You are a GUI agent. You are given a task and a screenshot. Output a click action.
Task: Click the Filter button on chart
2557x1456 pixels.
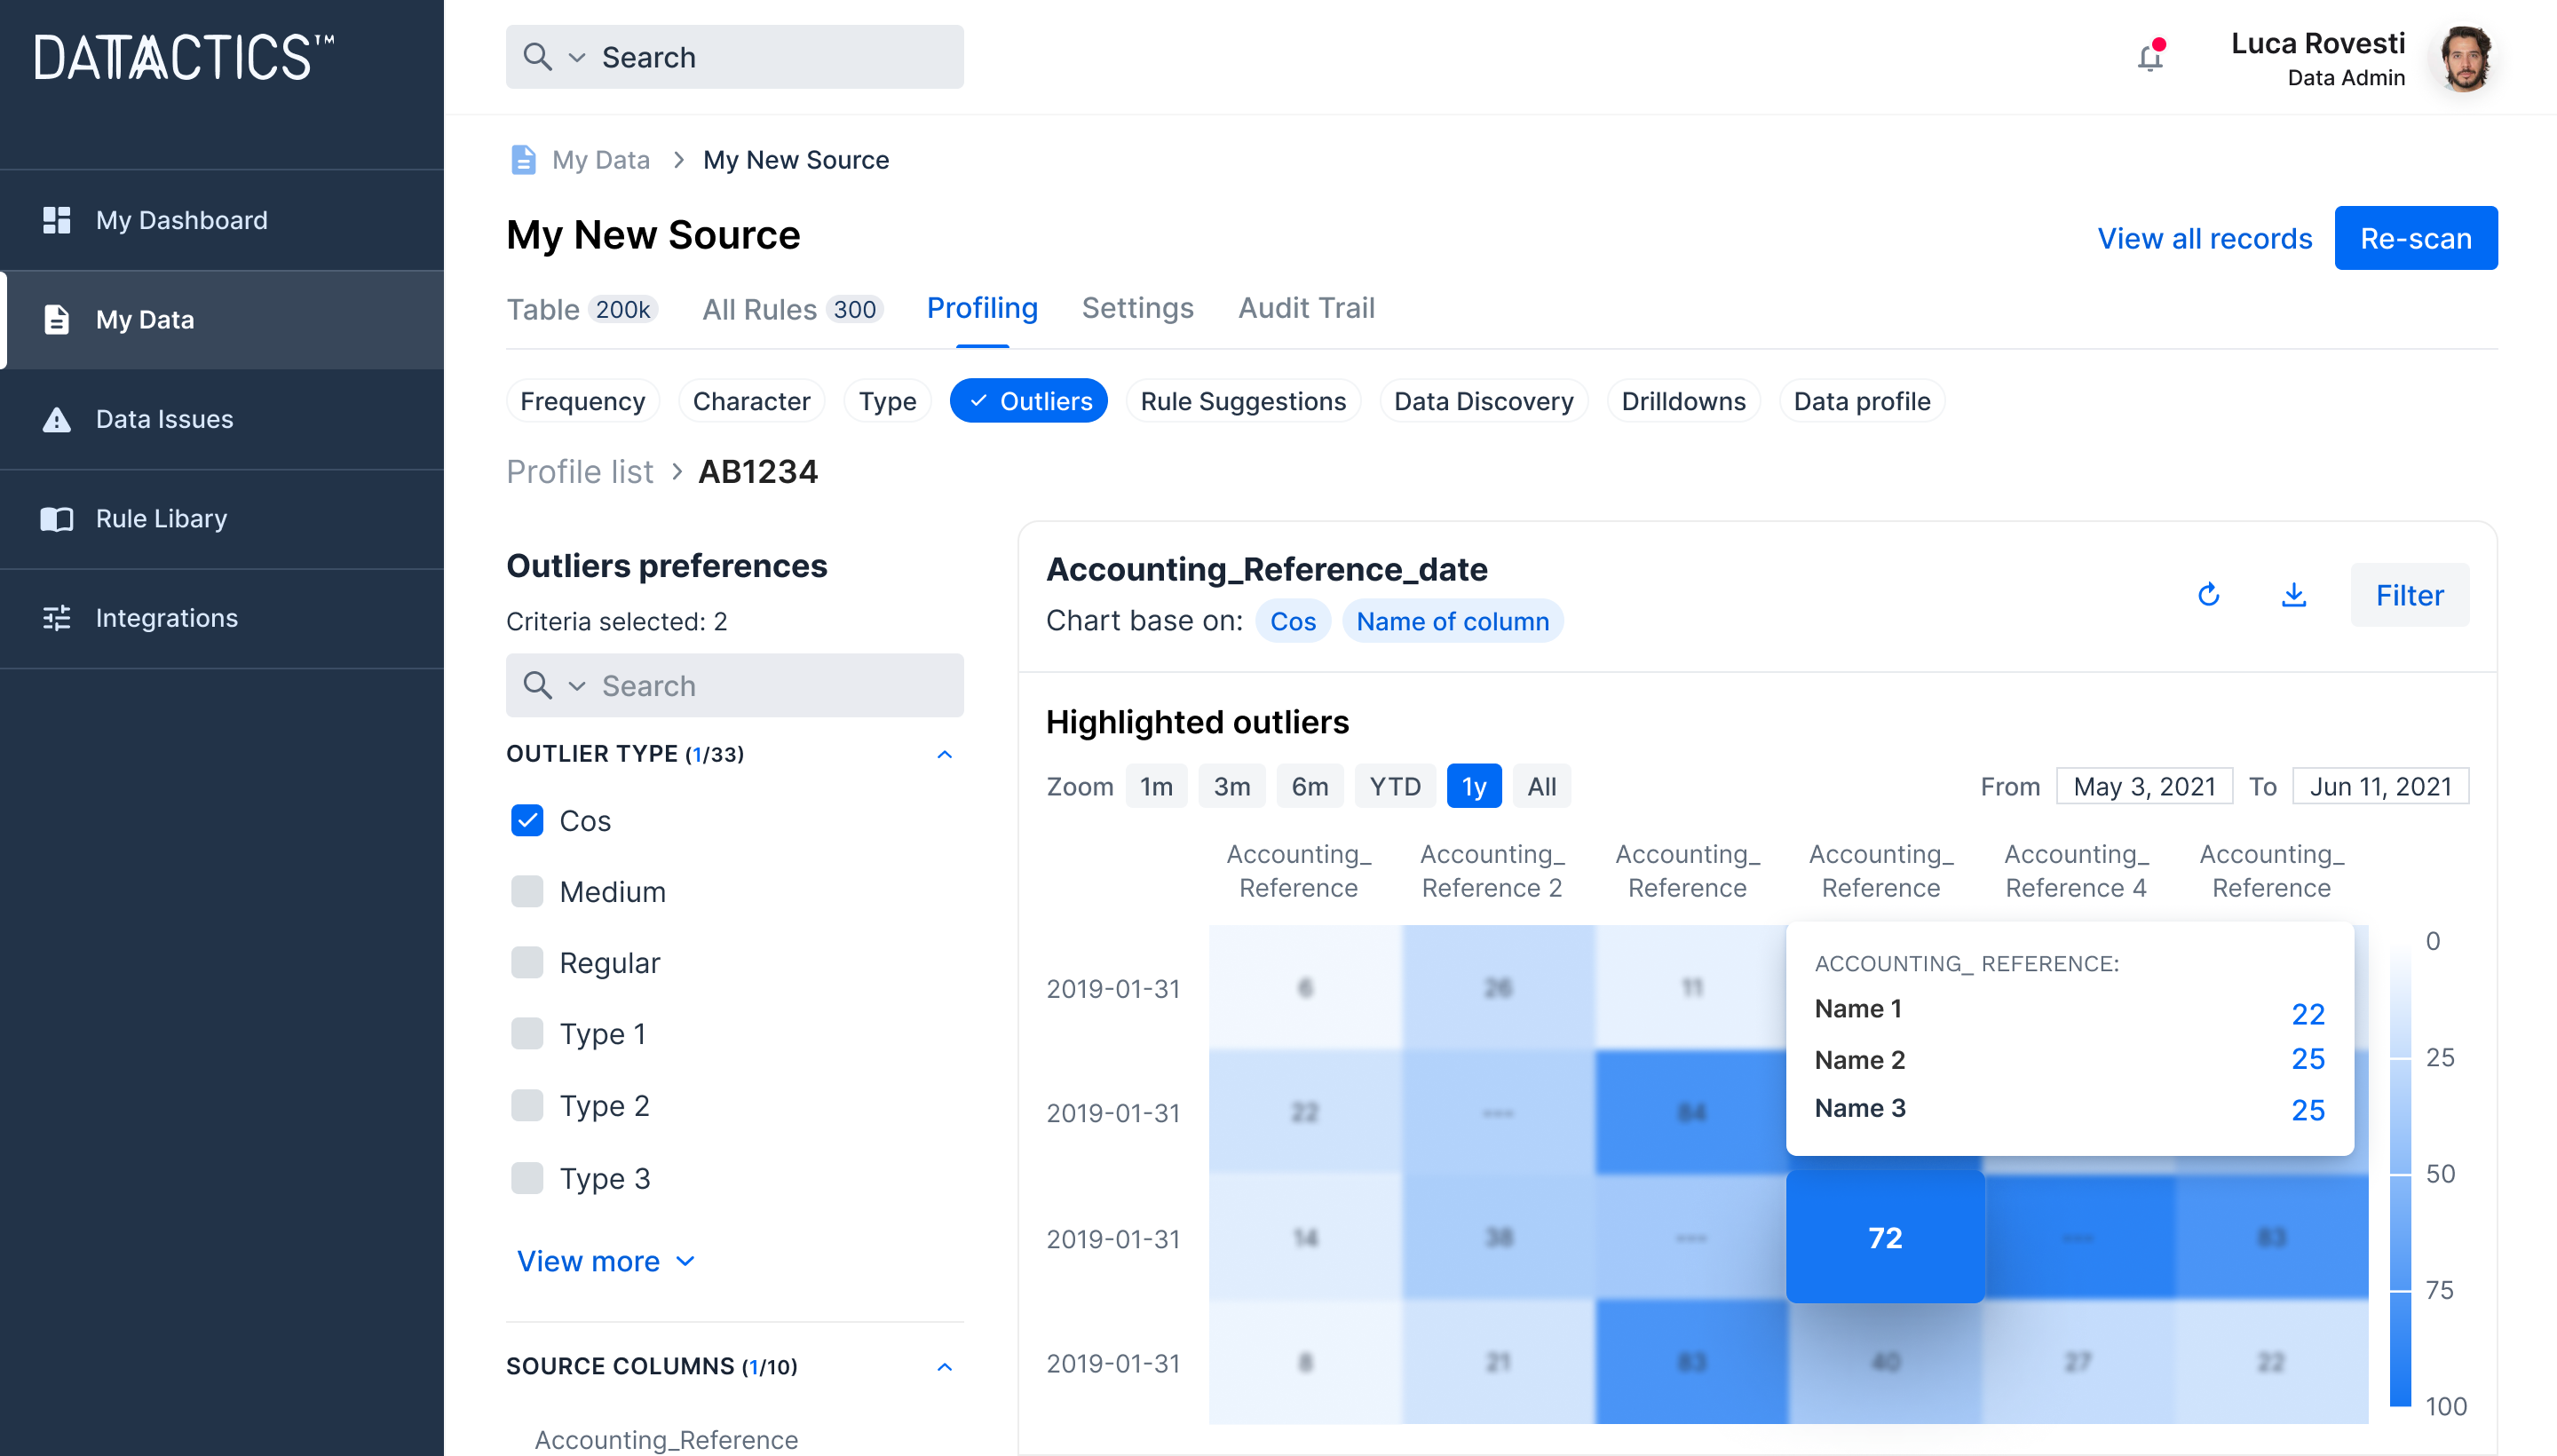click(x=2408, y=594)
